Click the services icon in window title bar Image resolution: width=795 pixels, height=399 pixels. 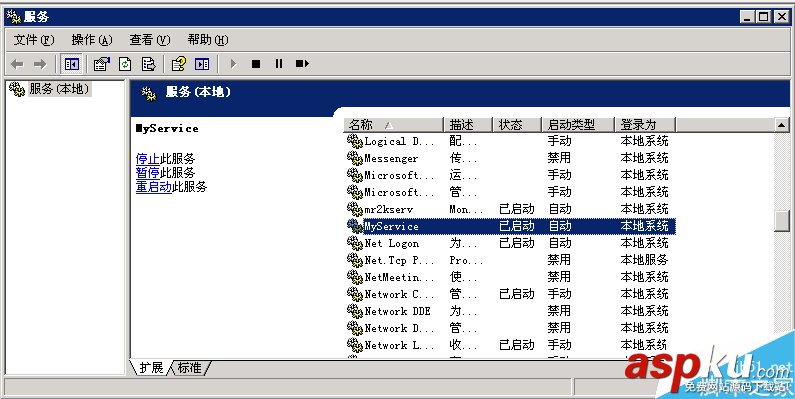[13, 17]
